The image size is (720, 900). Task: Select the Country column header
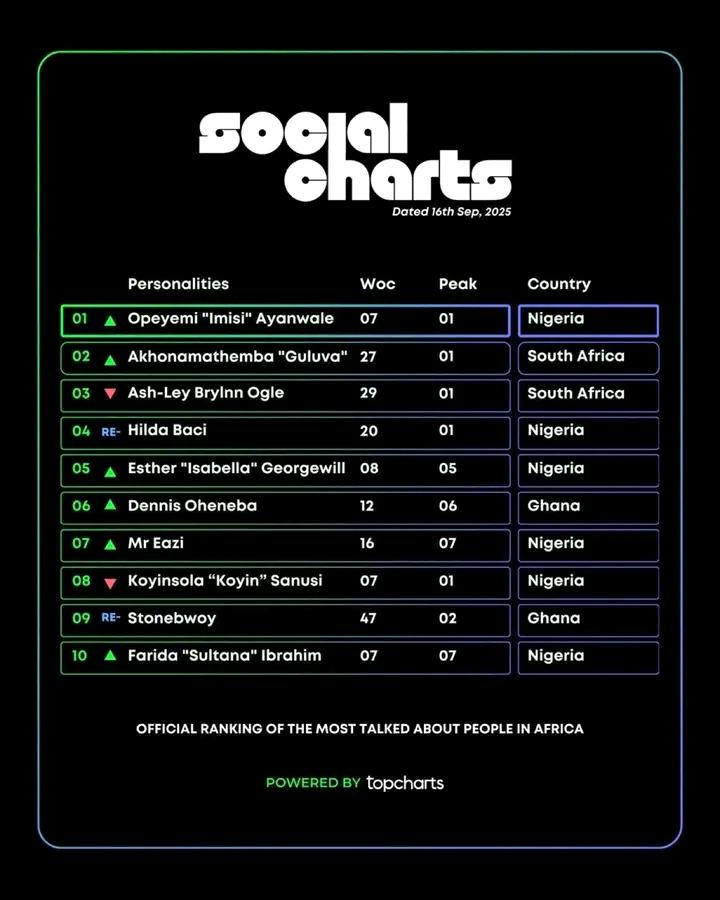(x=559, y=284)
